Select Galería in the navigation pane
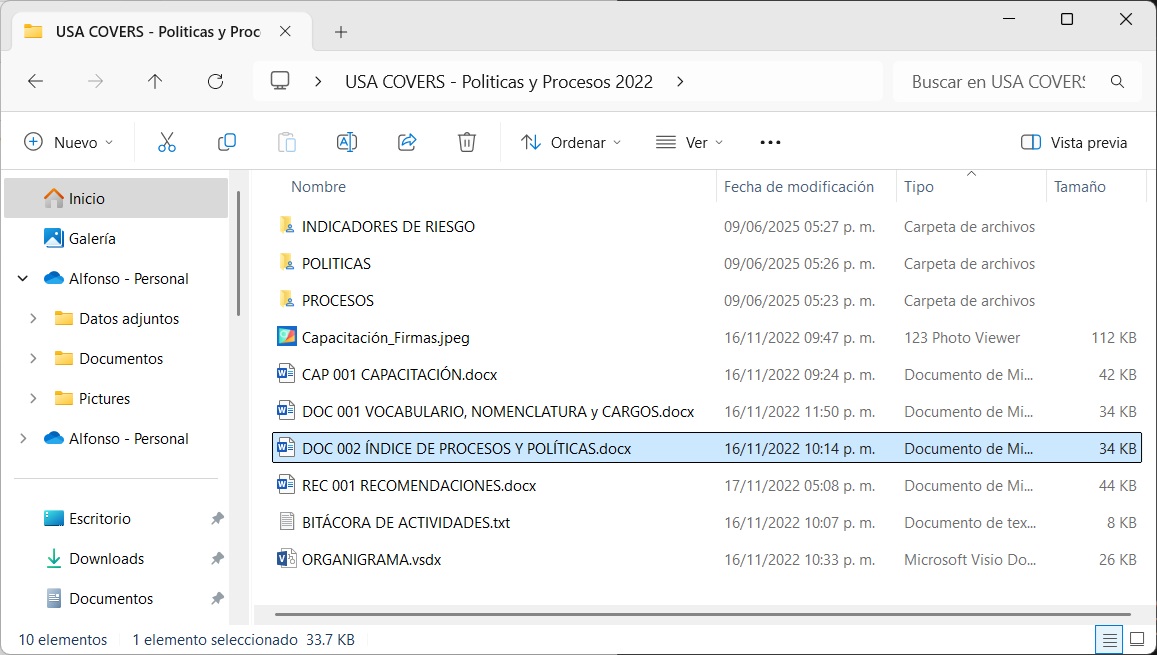This screenshot has height=655, width=1157. click(92, 239)
